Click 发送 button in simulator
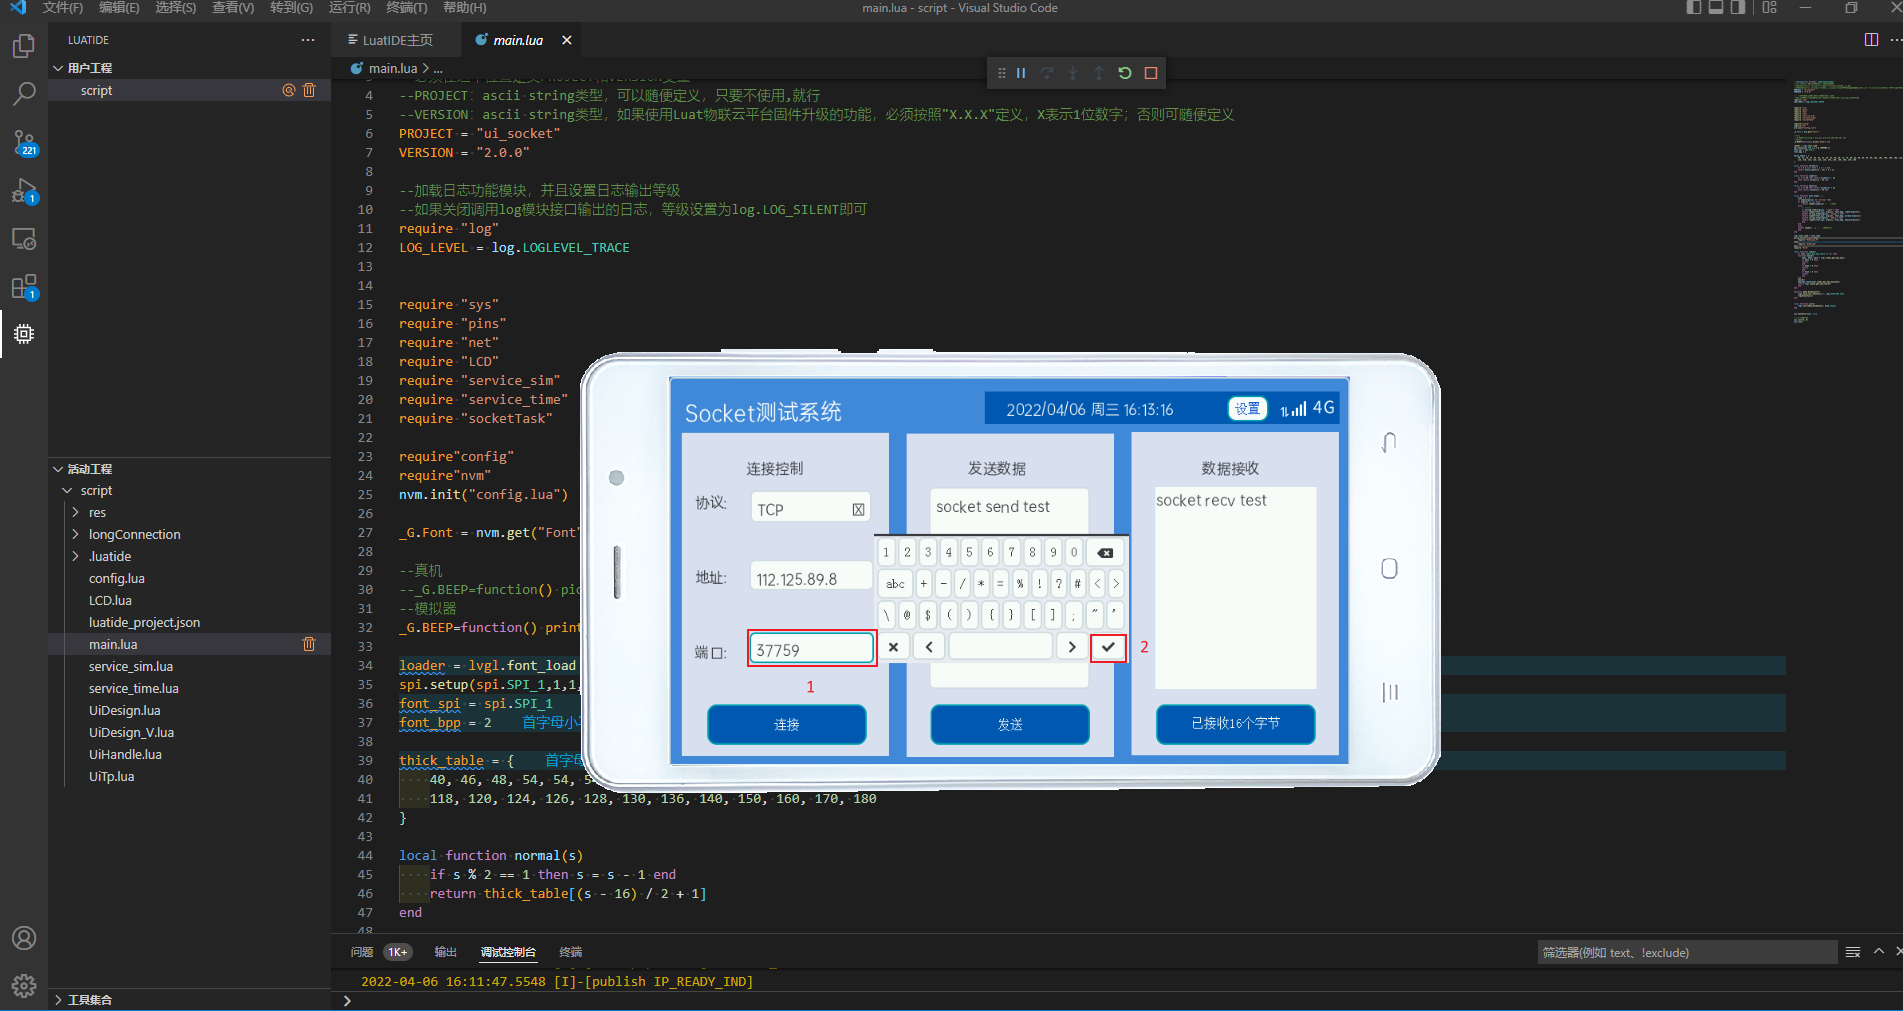Image resolution: width=1903 pixels, height=1011 pixels. click(1010, 724)
